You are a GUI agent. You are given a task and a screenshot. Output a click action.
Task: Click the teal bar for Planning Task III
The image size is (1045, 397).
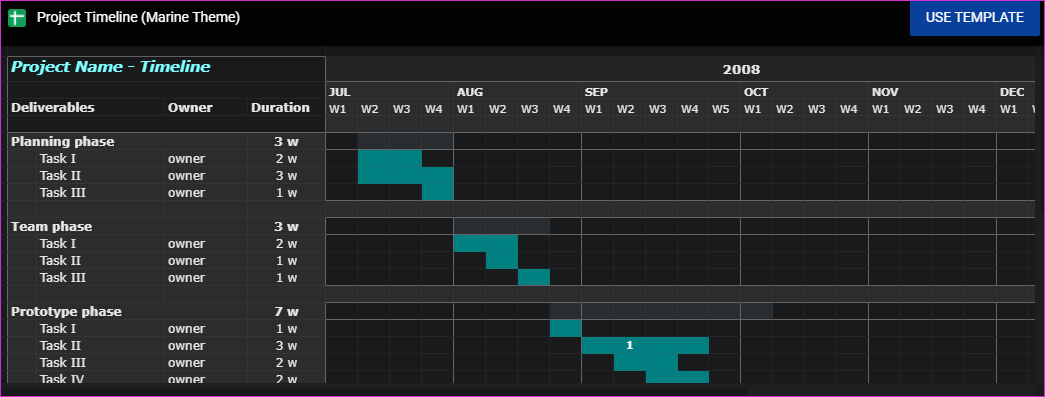point(437,193)
